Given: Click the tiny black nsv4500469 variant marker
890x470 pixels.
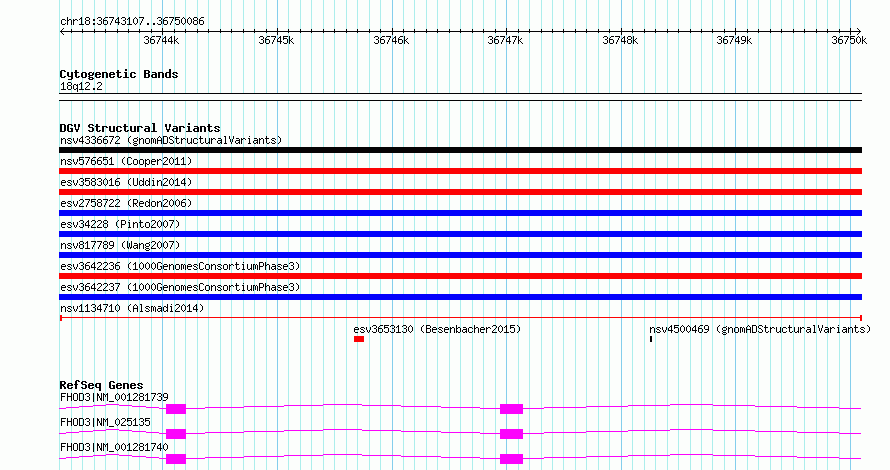Looking at the screenshot, I should coord(651,339).
